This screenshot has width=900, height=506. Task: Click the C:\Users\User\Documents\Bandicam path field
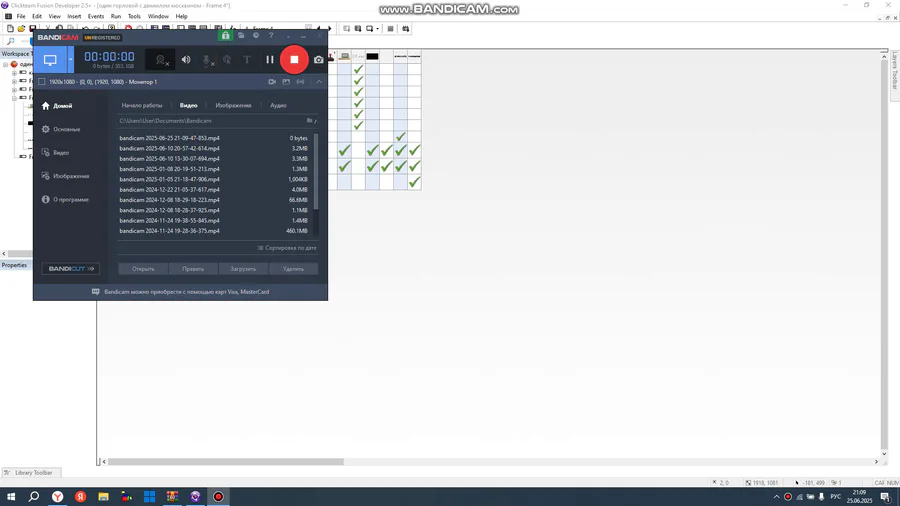click(x=211, y=121)
